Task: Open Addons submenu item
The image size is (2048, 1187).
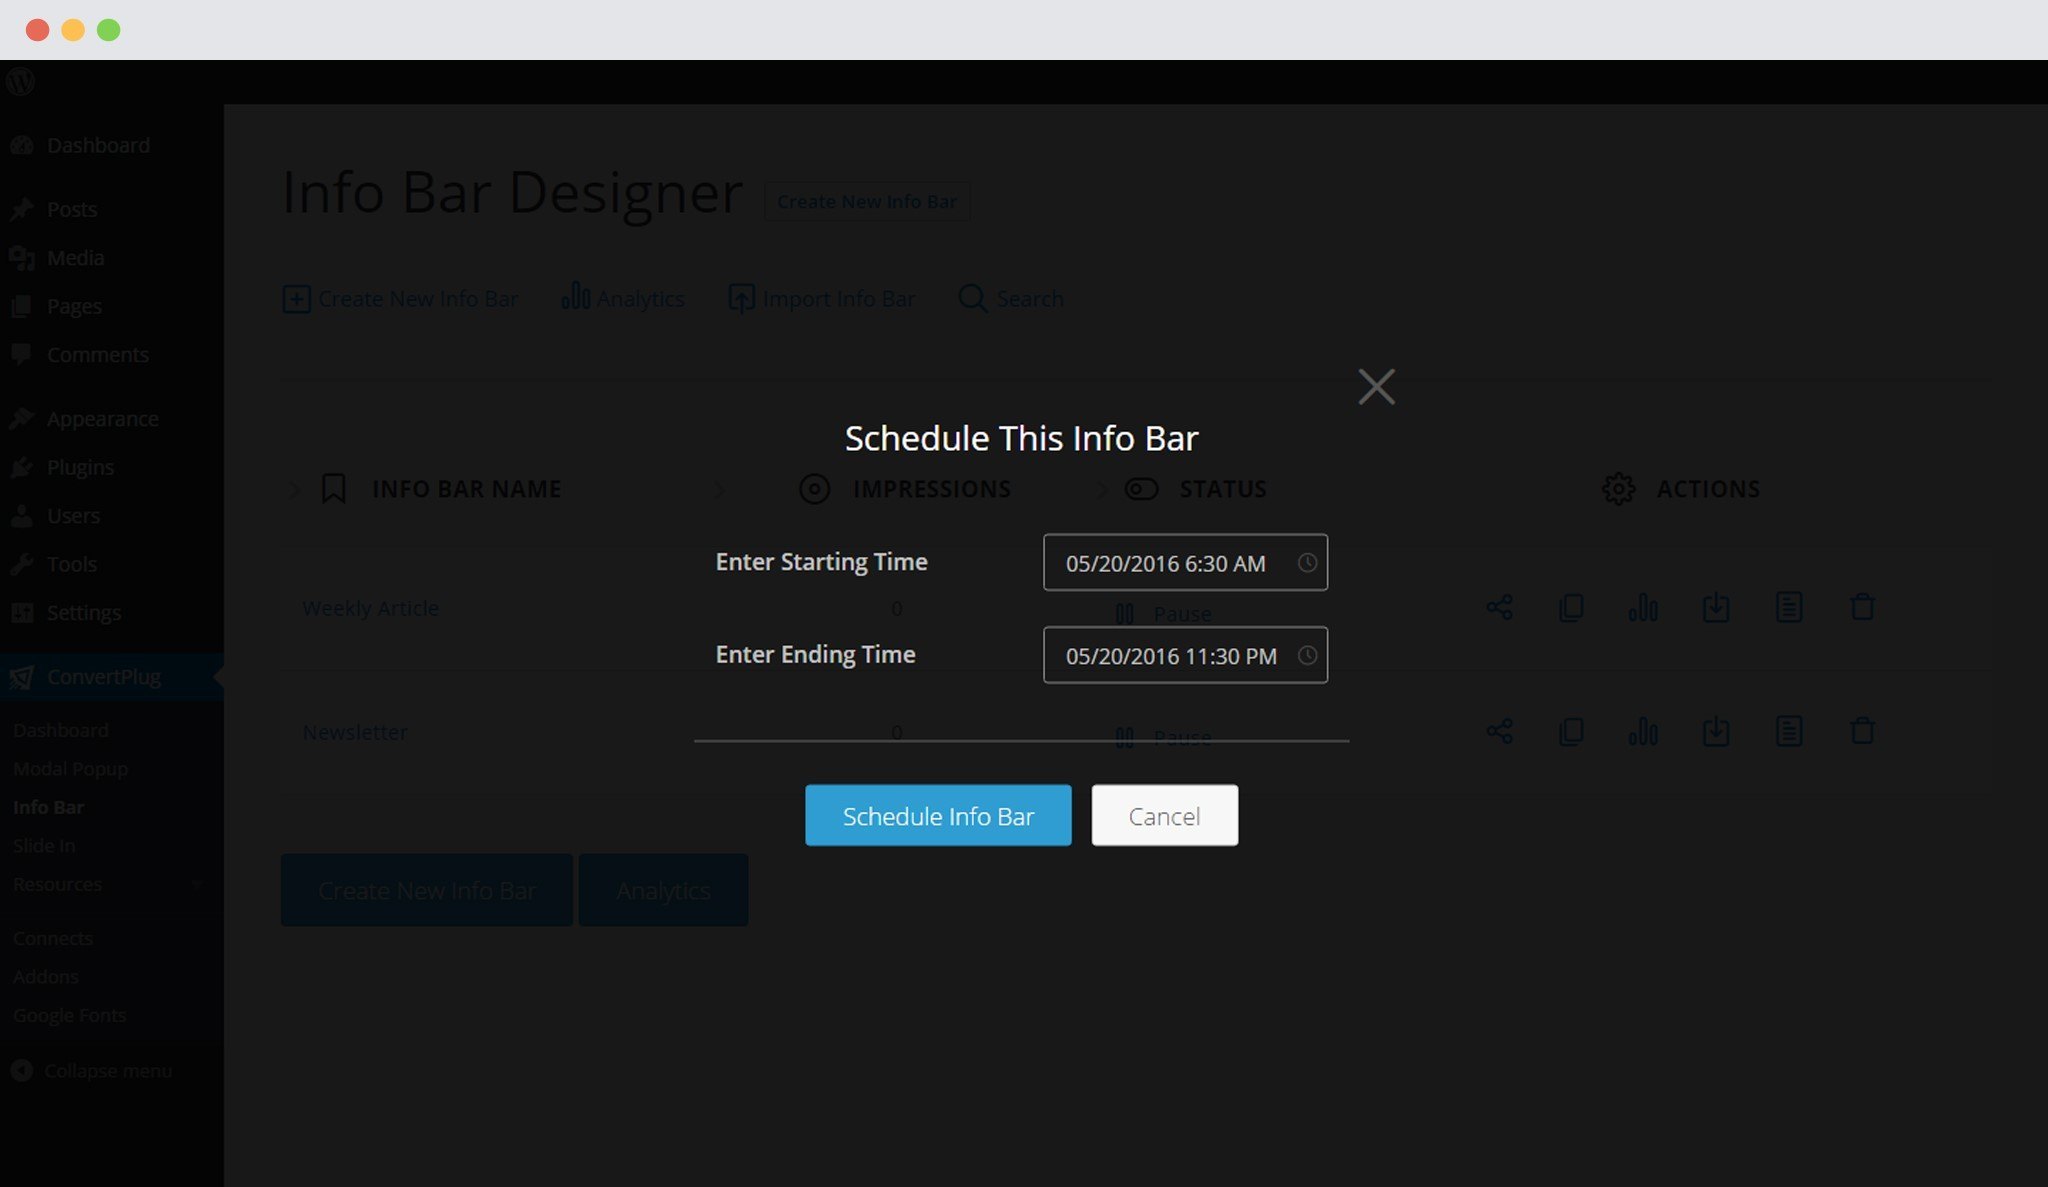Action: pyautogui.click(x=45, y=977)
